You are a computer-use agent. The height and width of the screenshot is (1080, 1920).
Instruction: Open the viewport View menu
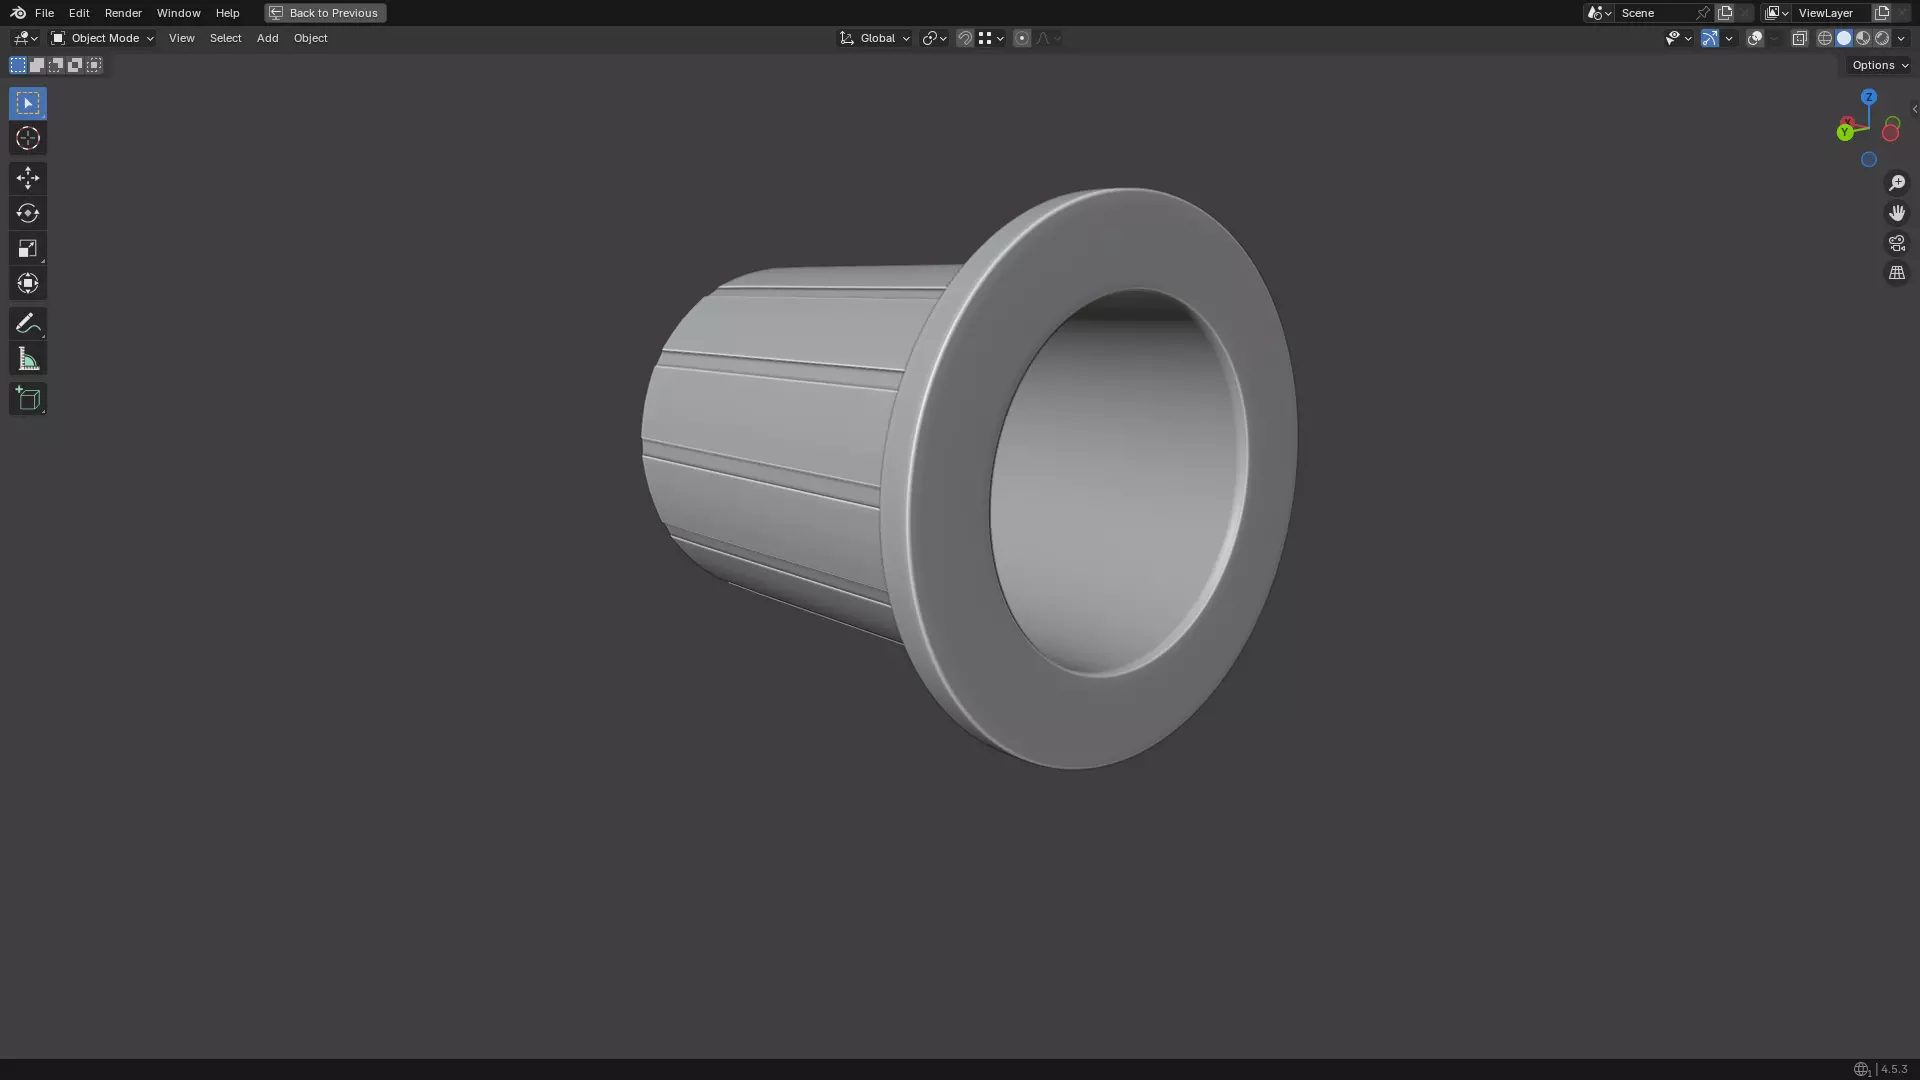182,38
